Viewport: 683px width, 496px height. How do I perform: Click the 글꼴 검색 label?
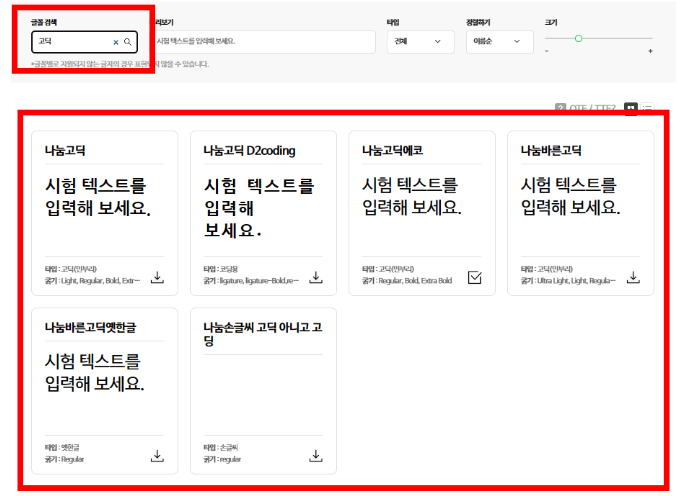tap(44, 22)
